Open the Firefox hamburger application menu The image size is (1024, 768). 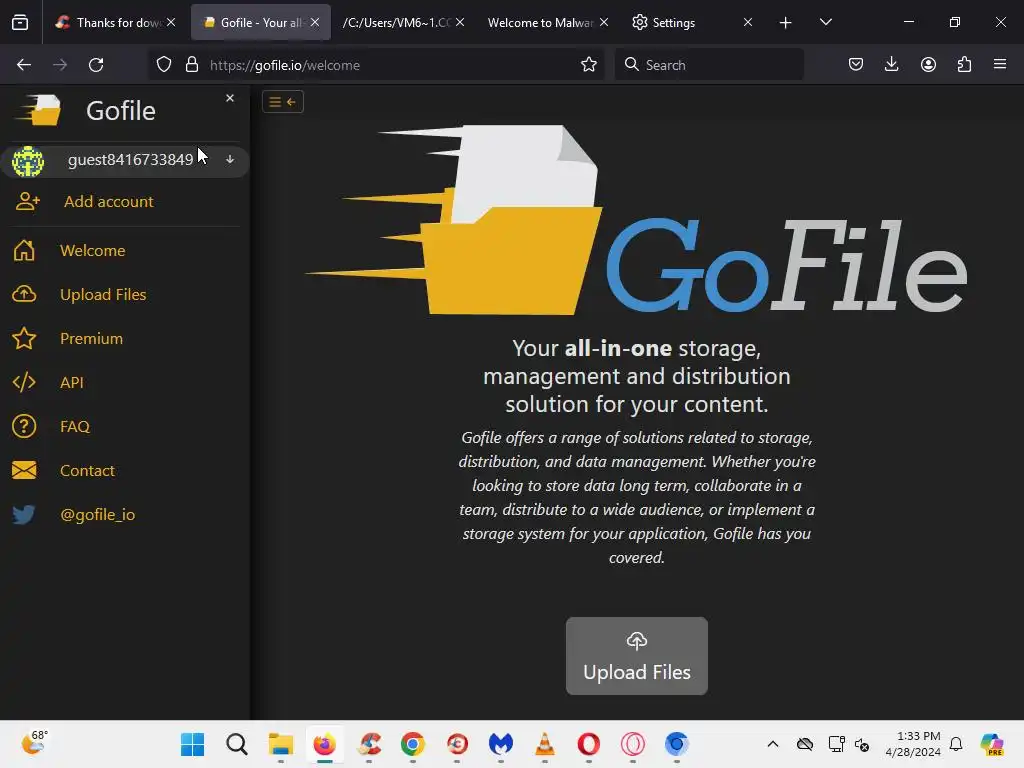click(x=1000, y=65)
